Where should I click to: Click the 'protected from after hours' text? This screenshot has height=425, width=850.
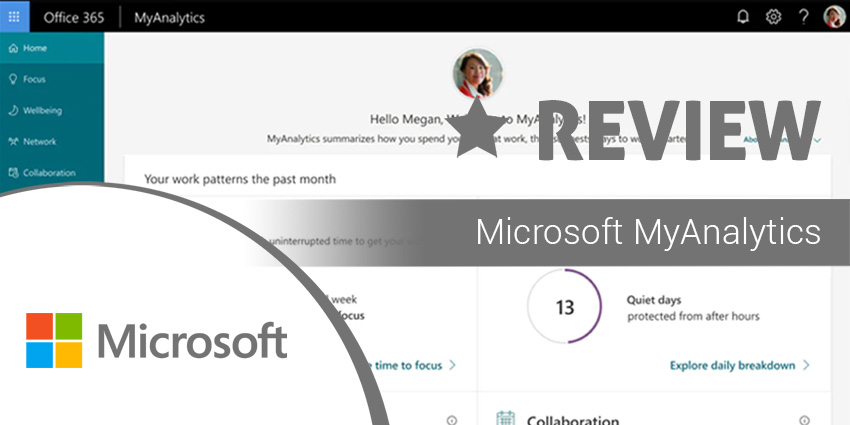pyautogui.click(x=693, y=316)
